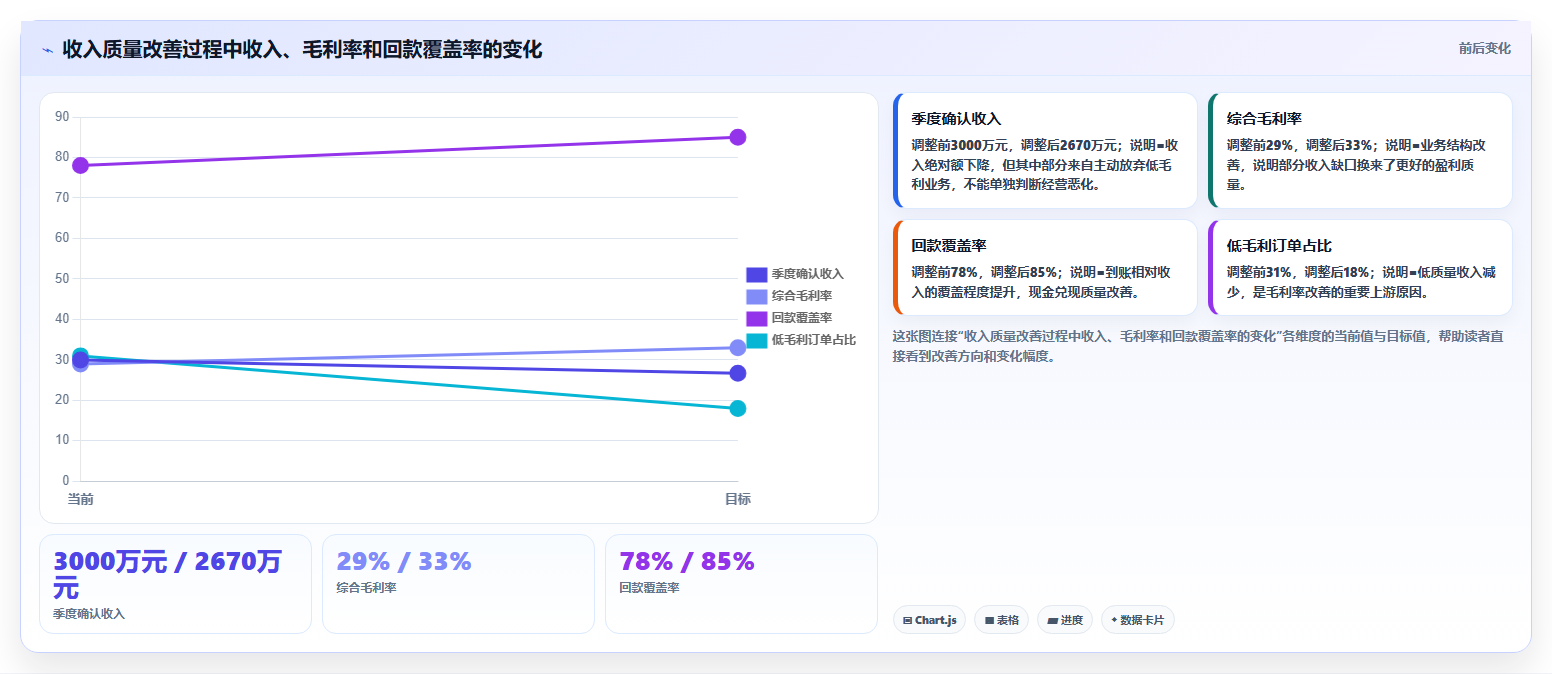The height and width of the screenshot is (674, 1552).
Task: Click the 3000万元 / 2670万元 stat card
Action: point(175,584)
